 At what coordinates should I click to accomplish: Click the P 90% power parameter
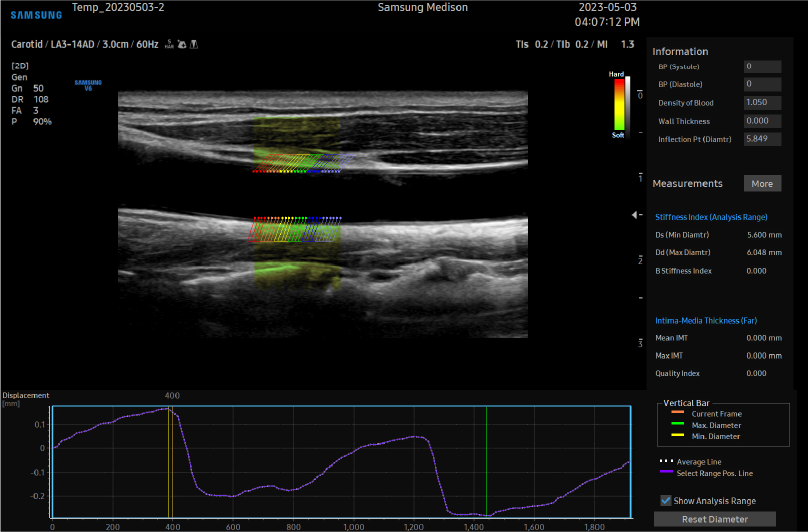pos(31,122)
